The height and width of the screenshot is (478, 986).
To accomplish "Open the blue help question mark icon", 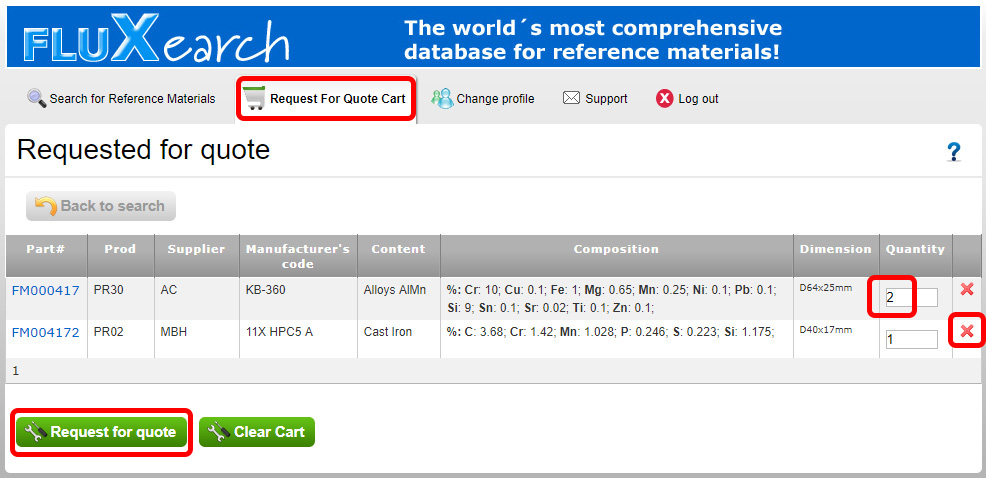I will (x=954, y=152).
